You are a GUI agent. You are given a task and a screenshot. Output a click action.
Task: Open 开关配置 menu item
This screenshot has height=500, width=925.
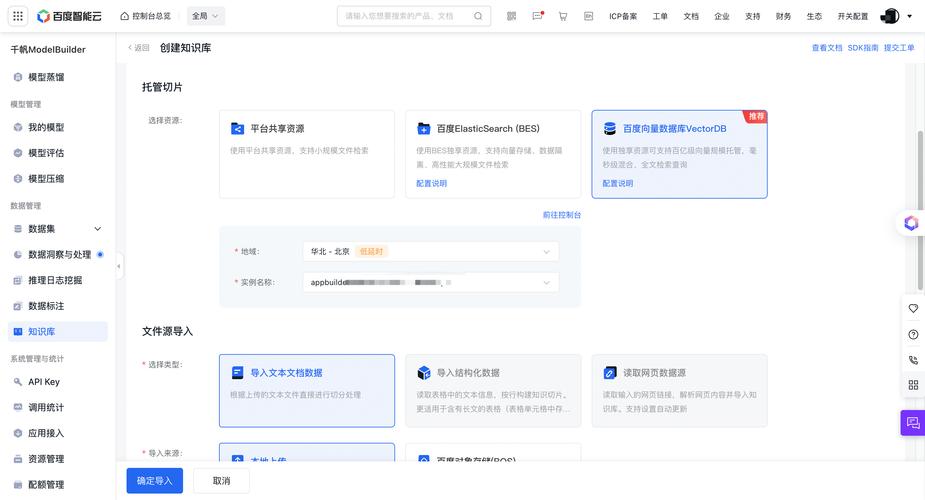[852, 17]
